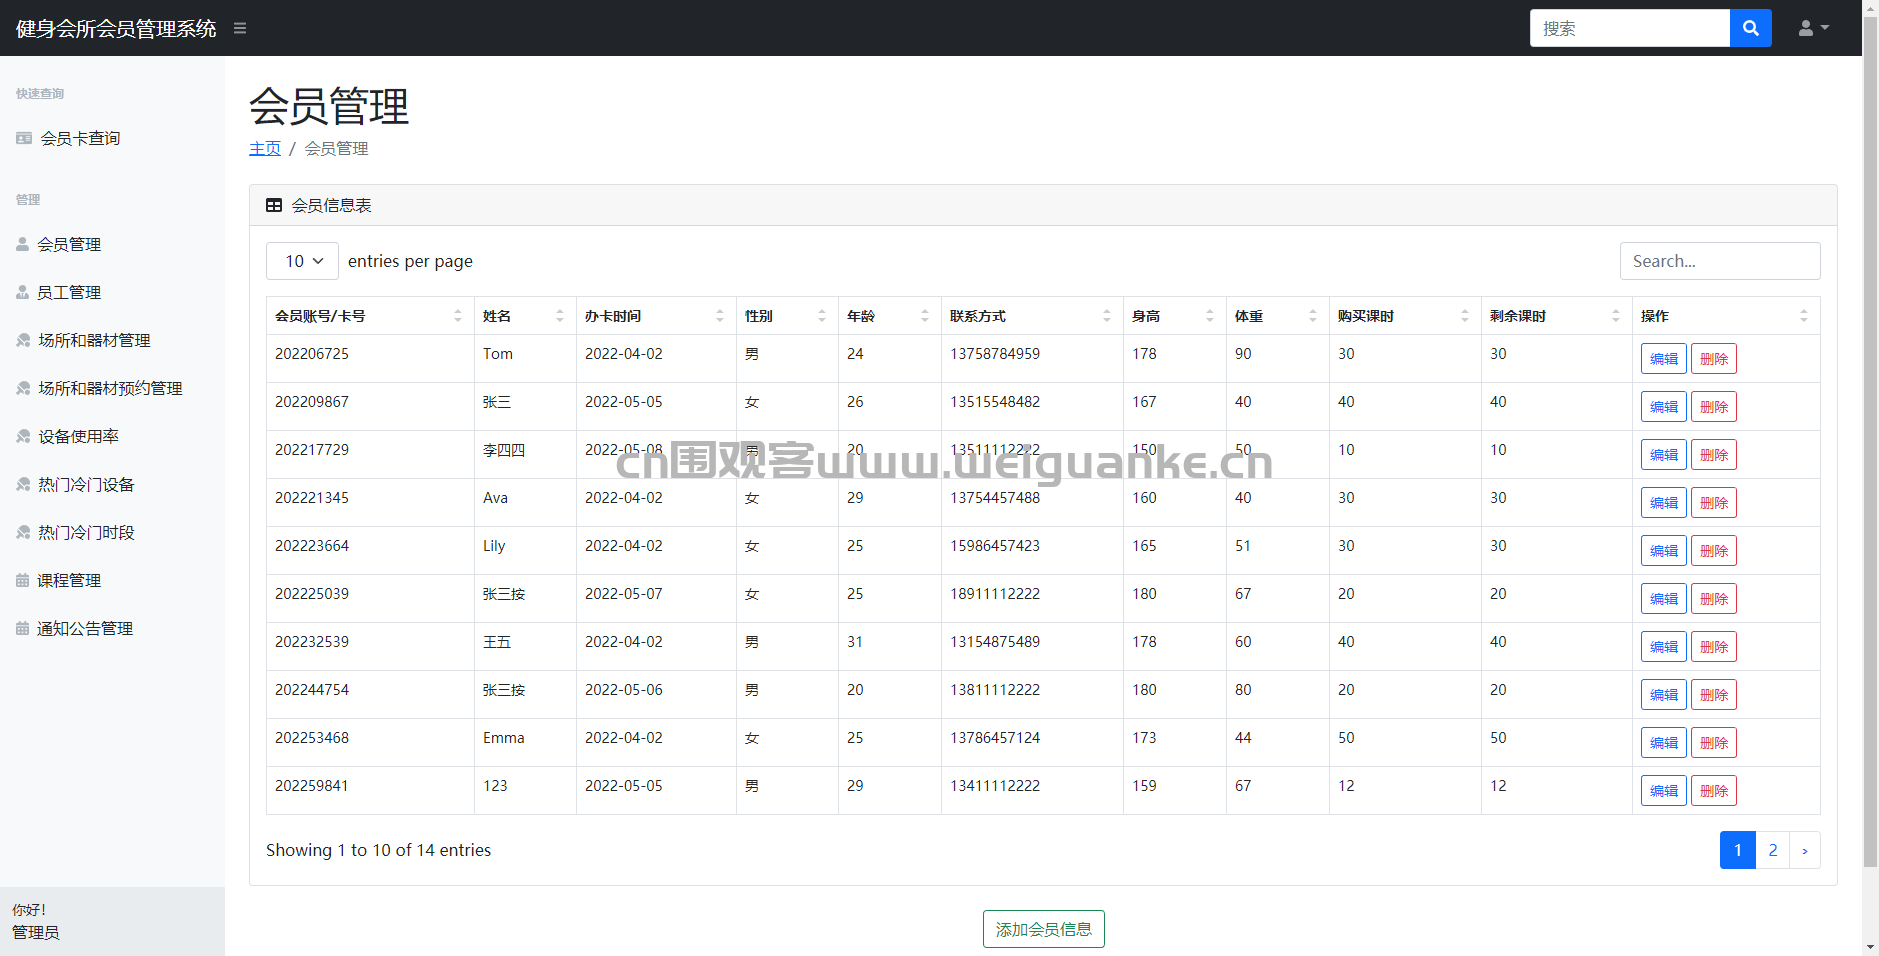This screenshot has width=1879, height=956.
Task: Click the 热门冷门设备 icon in sidebar
Action: click(x=23, y=484)
